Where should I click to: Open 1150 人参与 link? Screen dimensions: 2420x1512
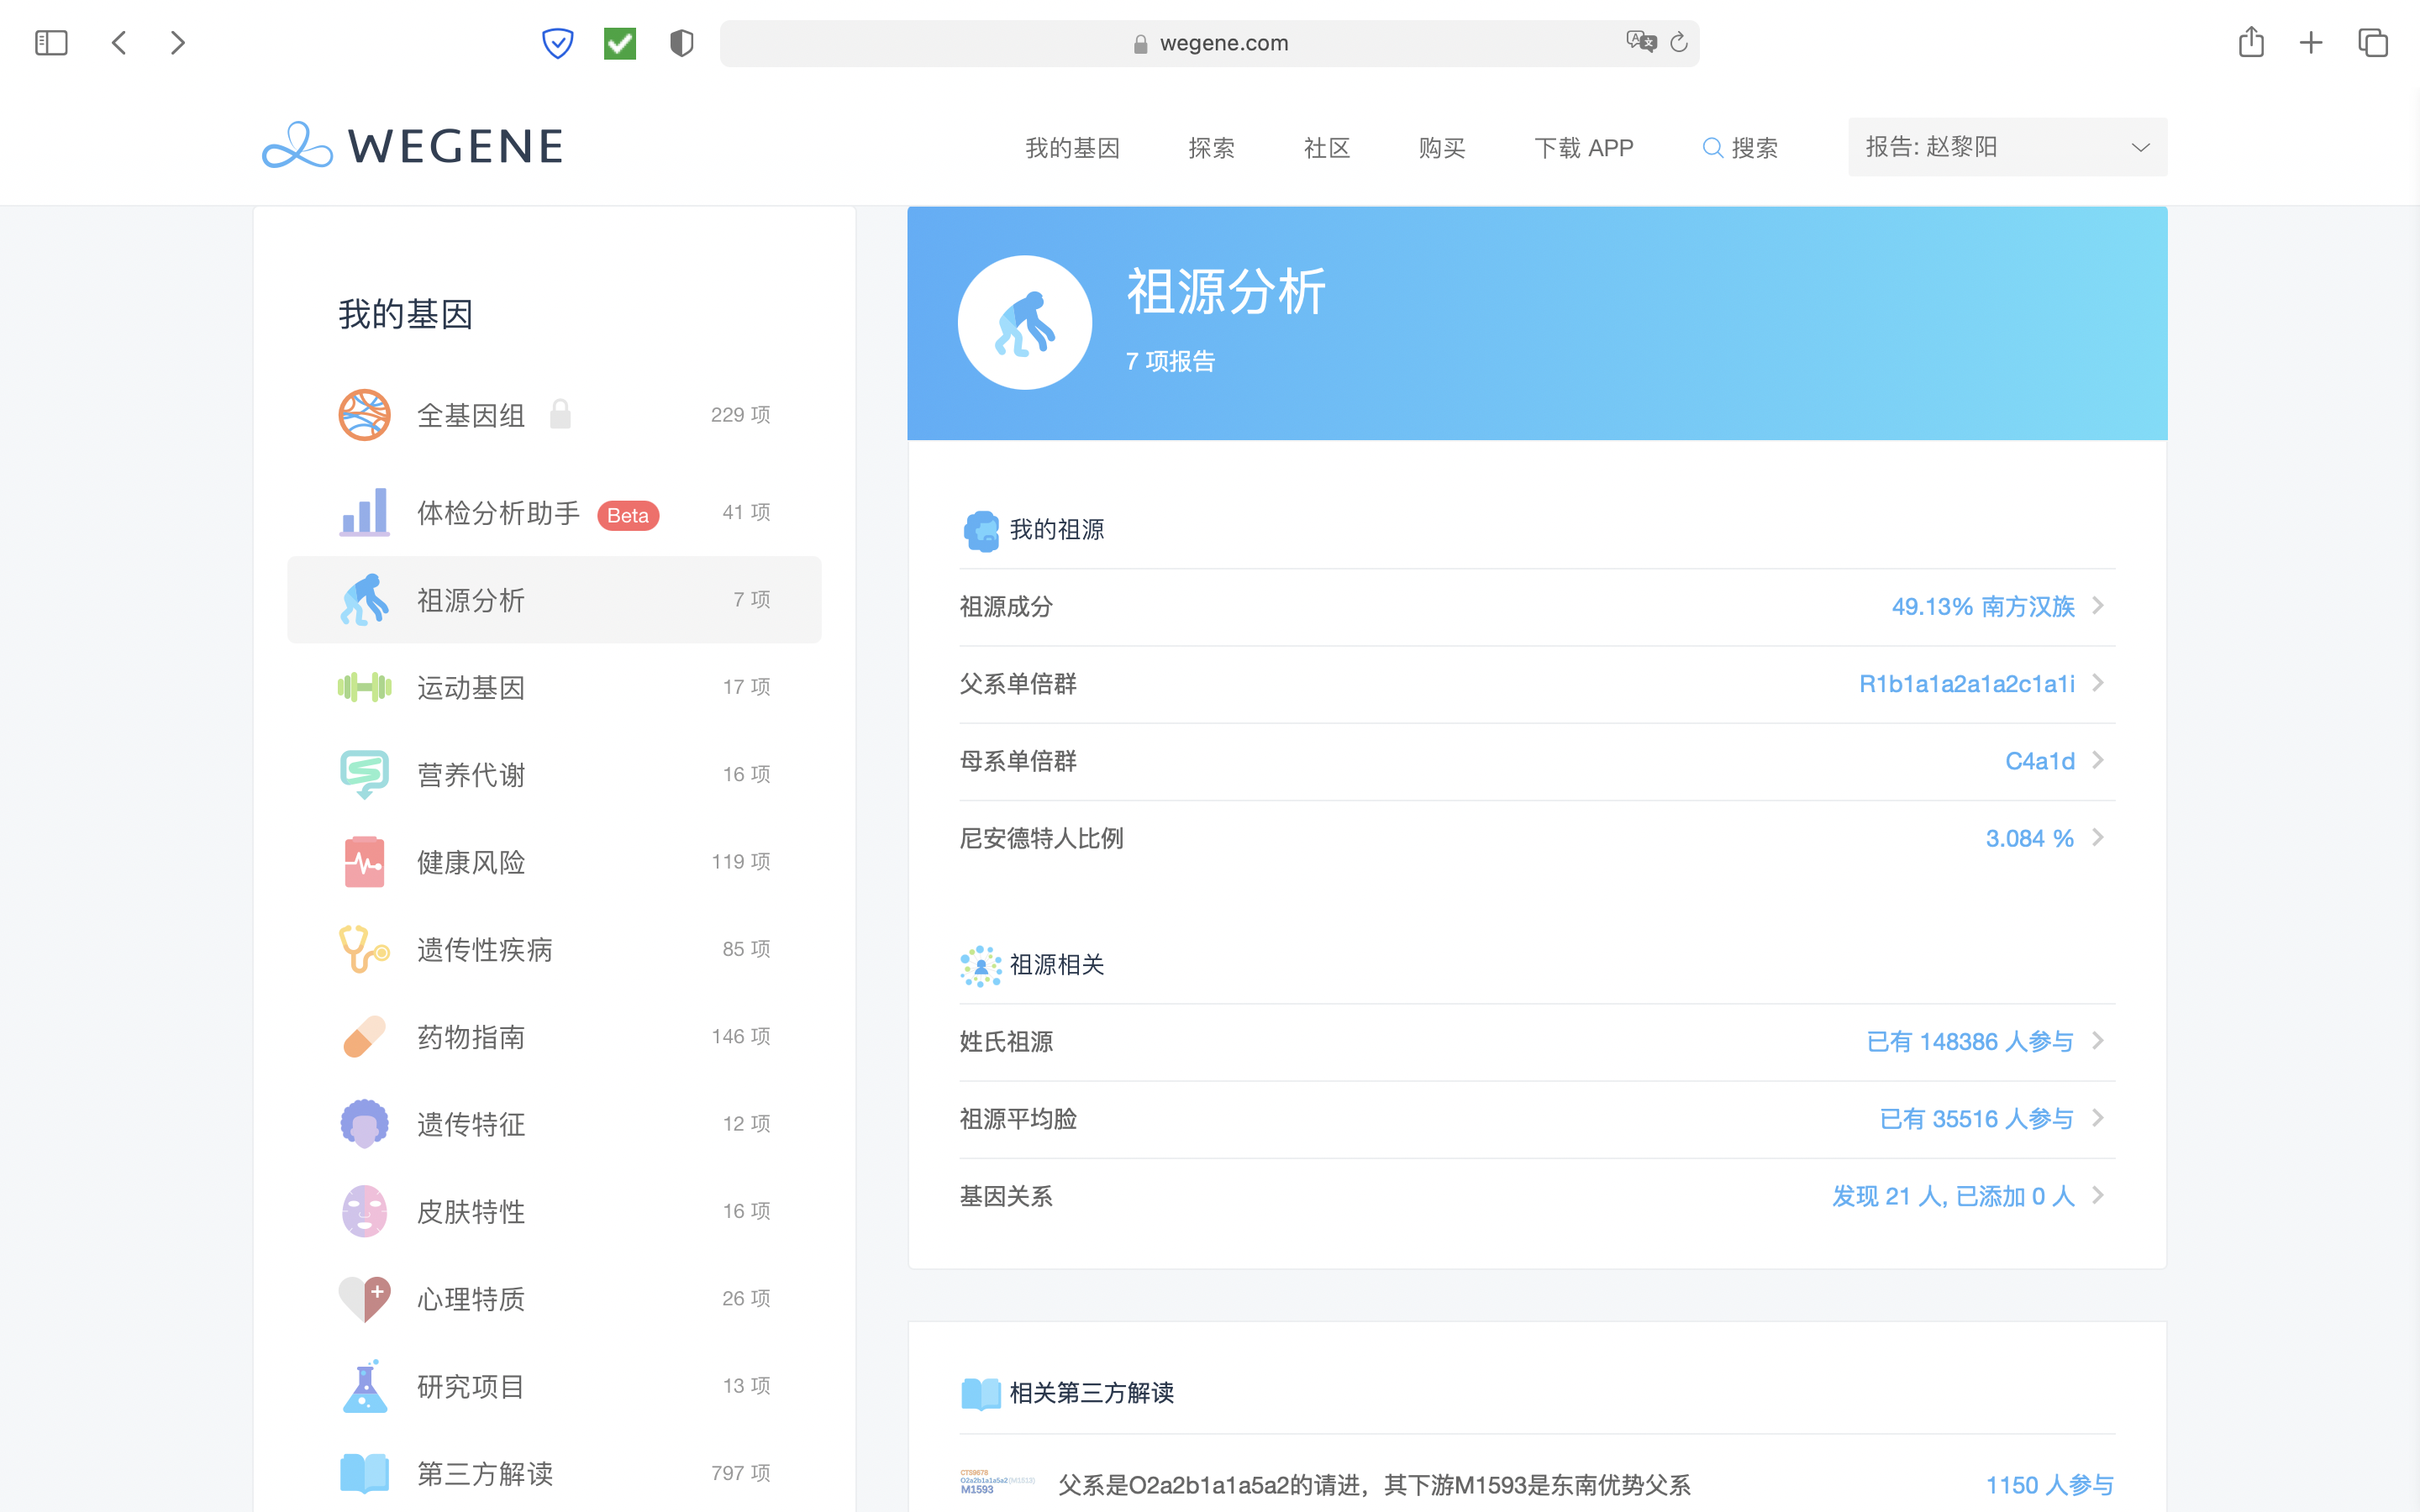(2049, 1485)
